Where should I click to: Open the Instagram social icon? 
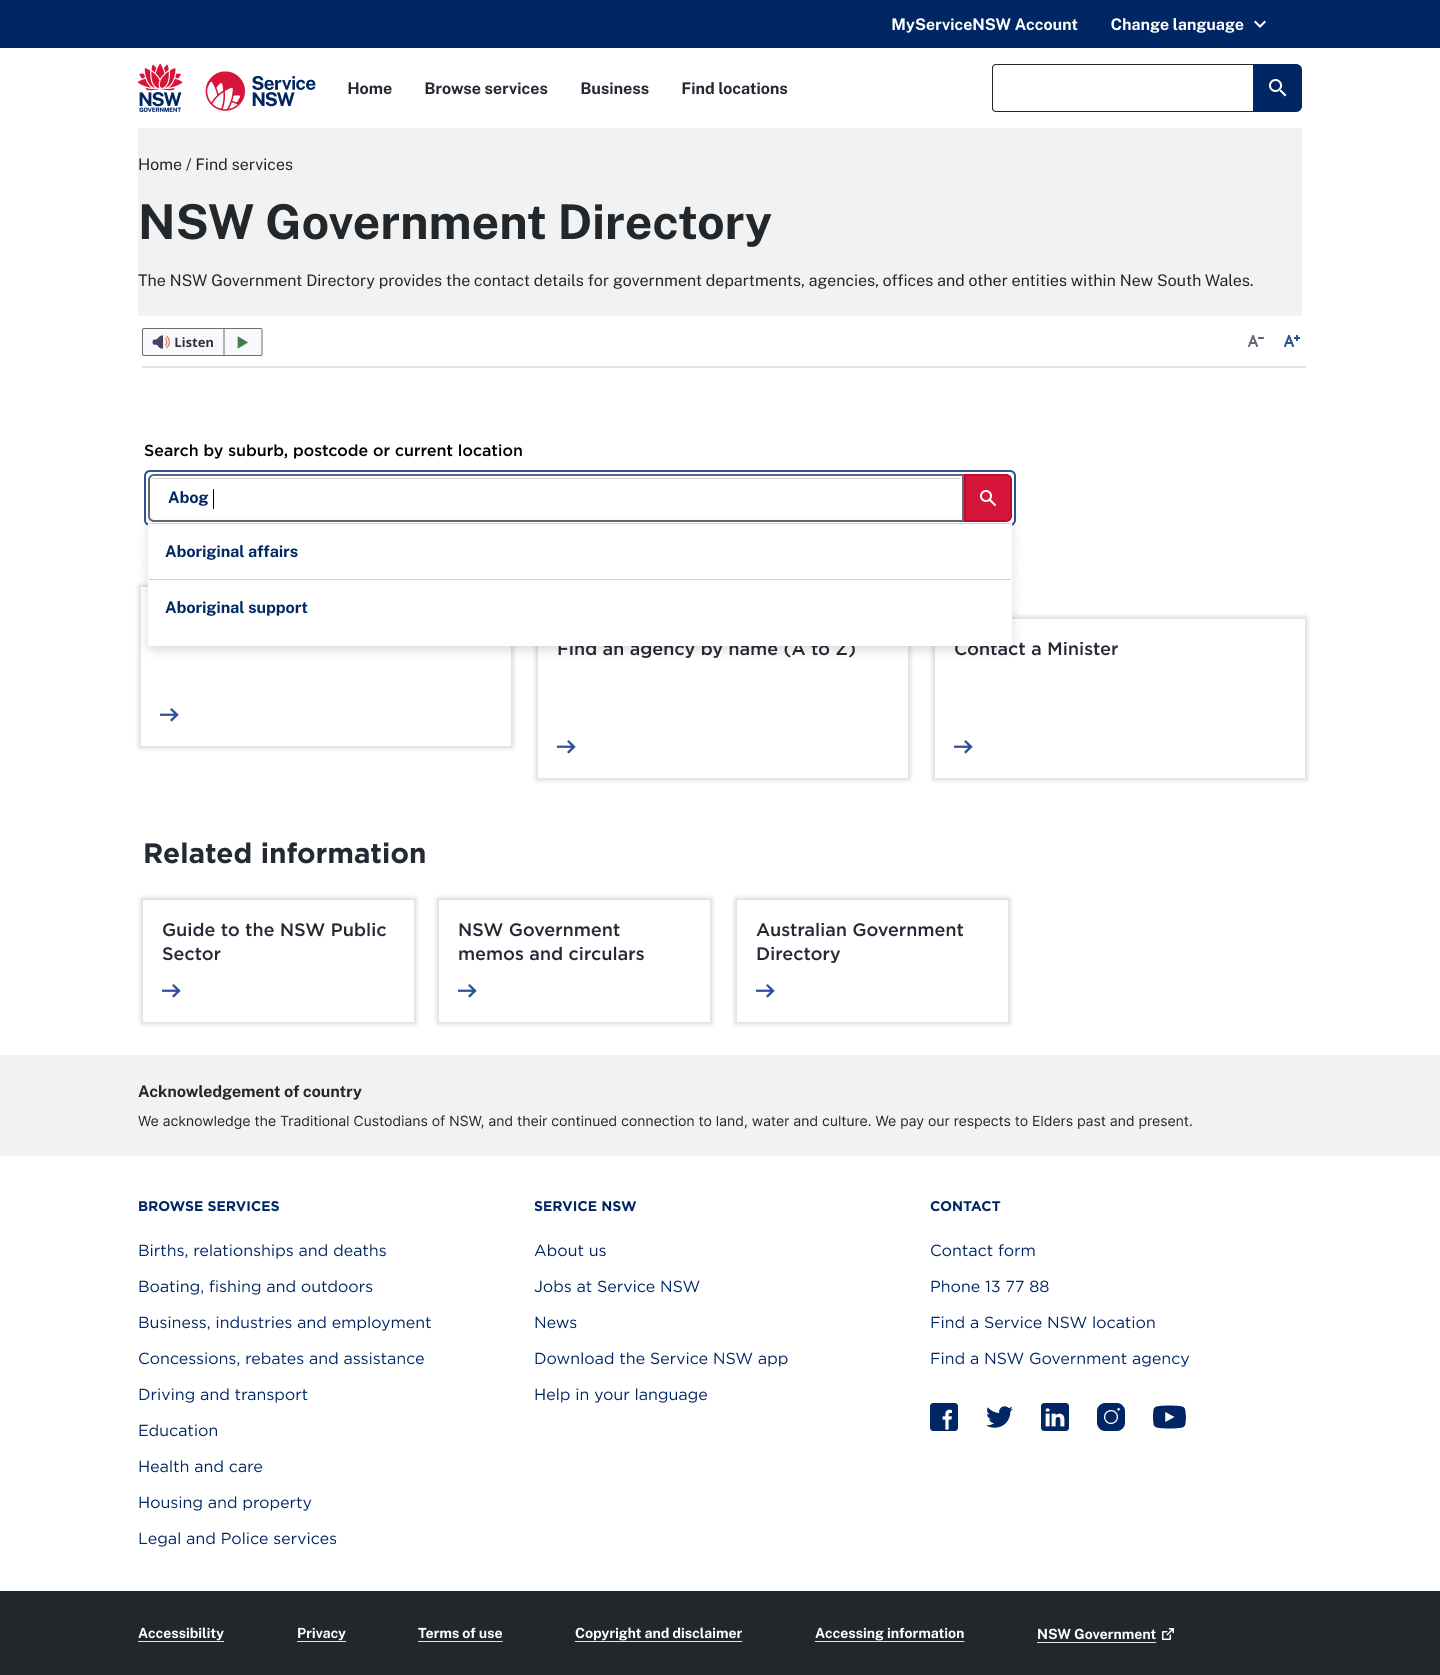tap(1111, 1417)
